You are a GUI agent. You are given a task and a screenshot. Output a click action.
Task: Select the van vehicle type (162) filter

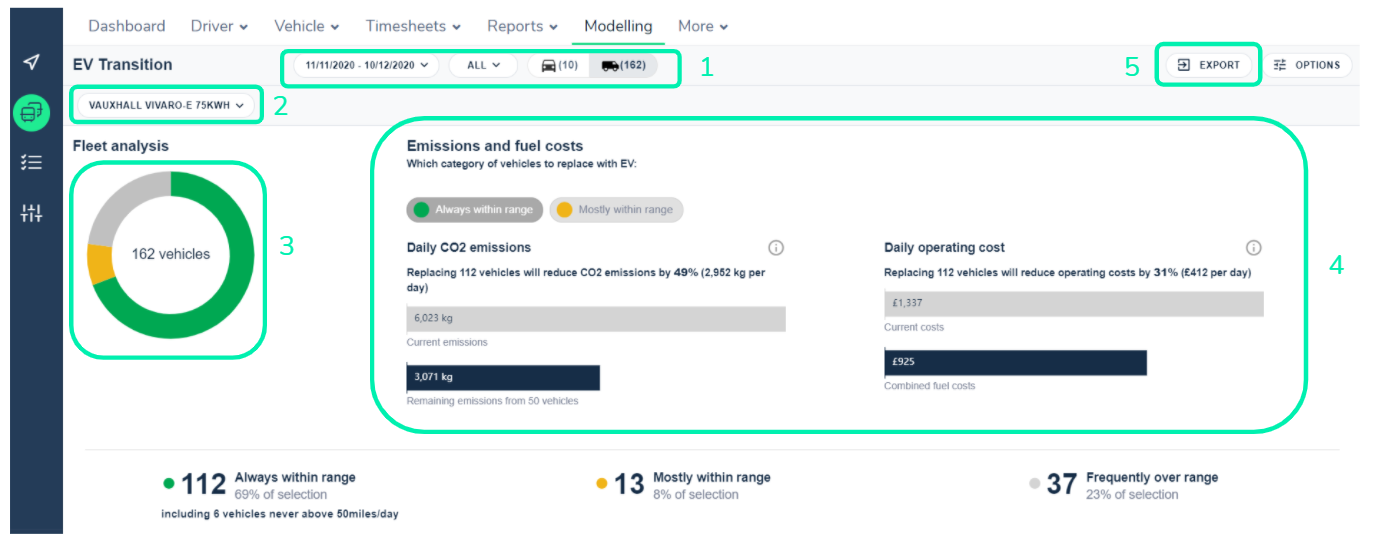[x=623, y=65]
